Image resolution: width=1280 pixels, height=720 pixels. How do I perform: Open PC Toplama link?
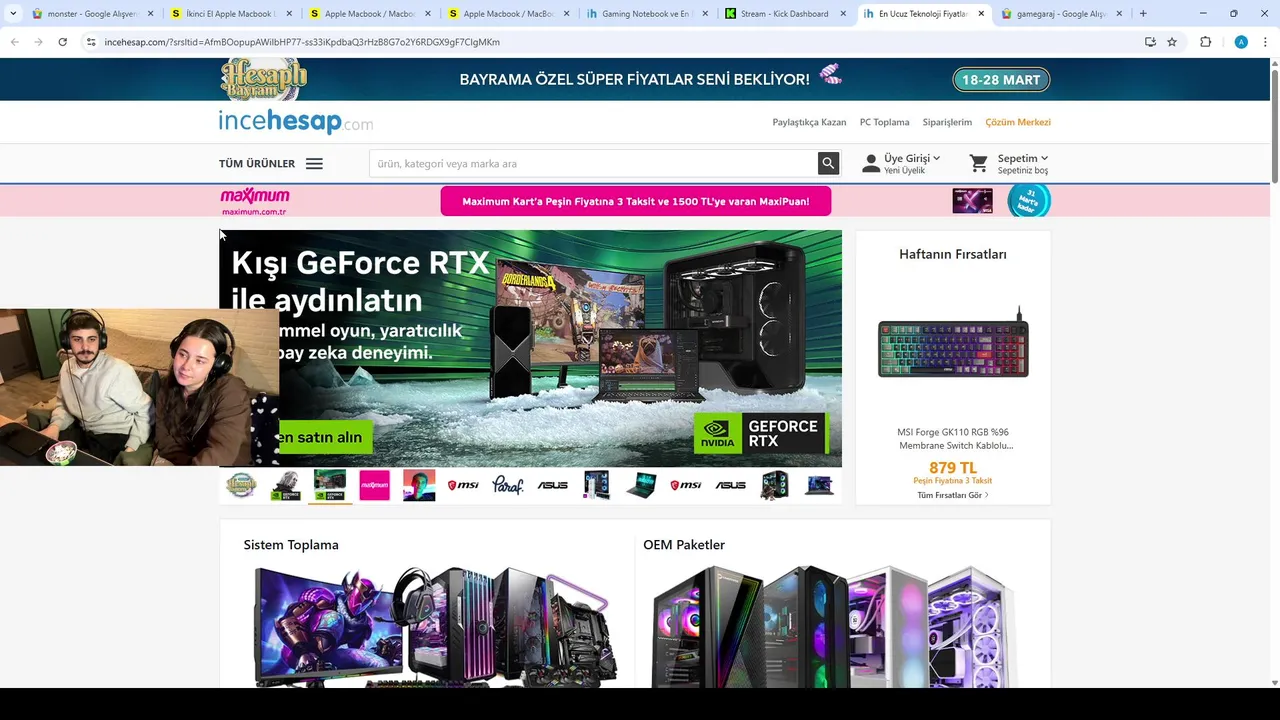point(884,122)
